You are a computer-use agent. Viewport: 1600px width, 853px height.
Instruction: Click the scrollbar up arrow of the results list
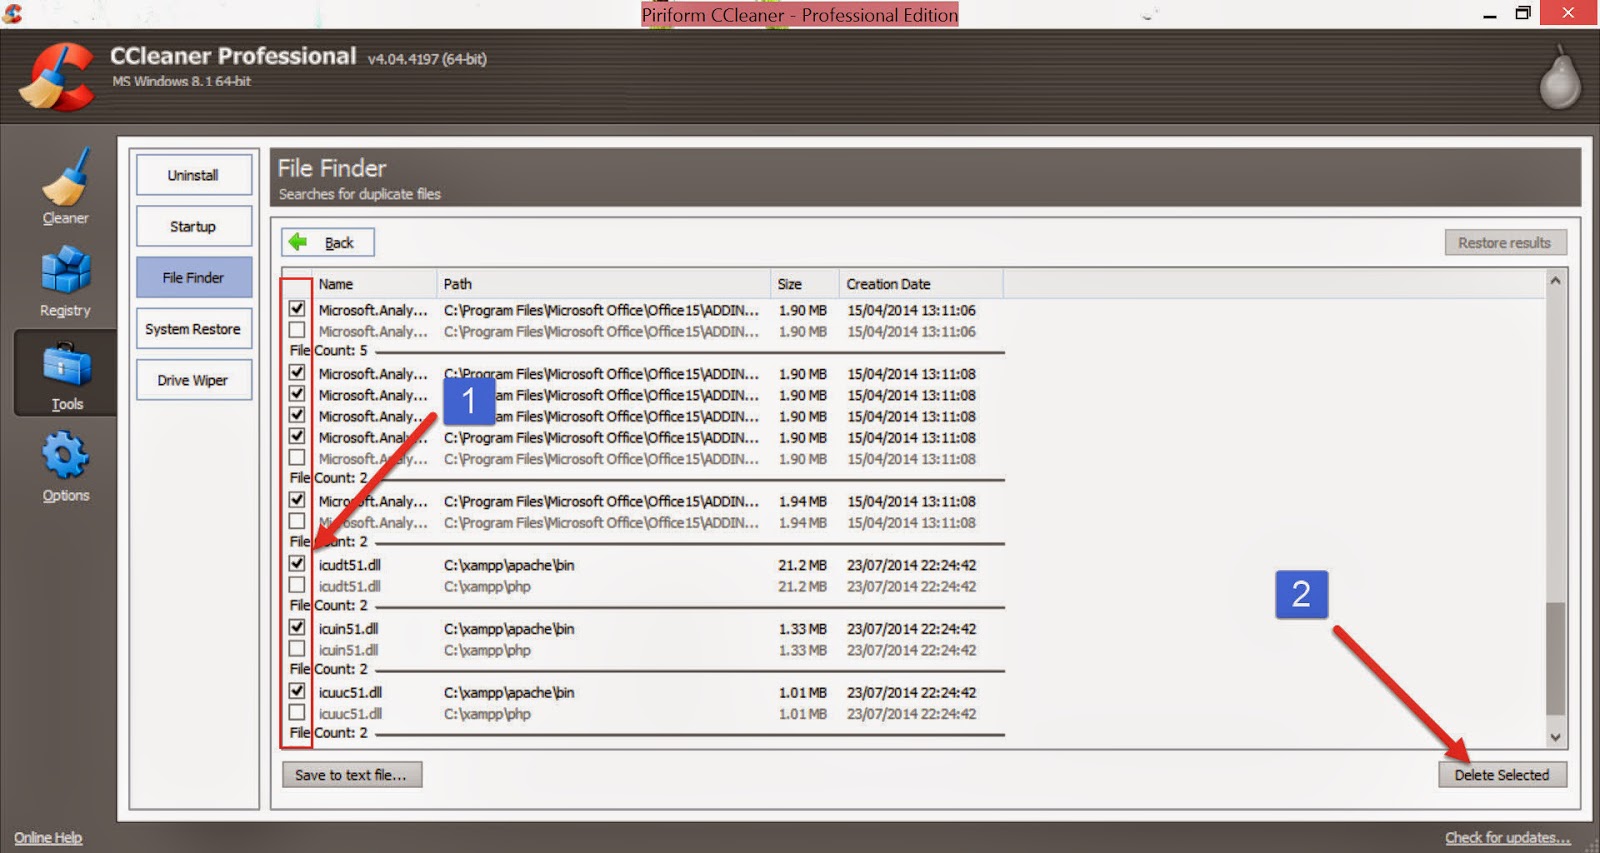click(x=1555, y=281)
